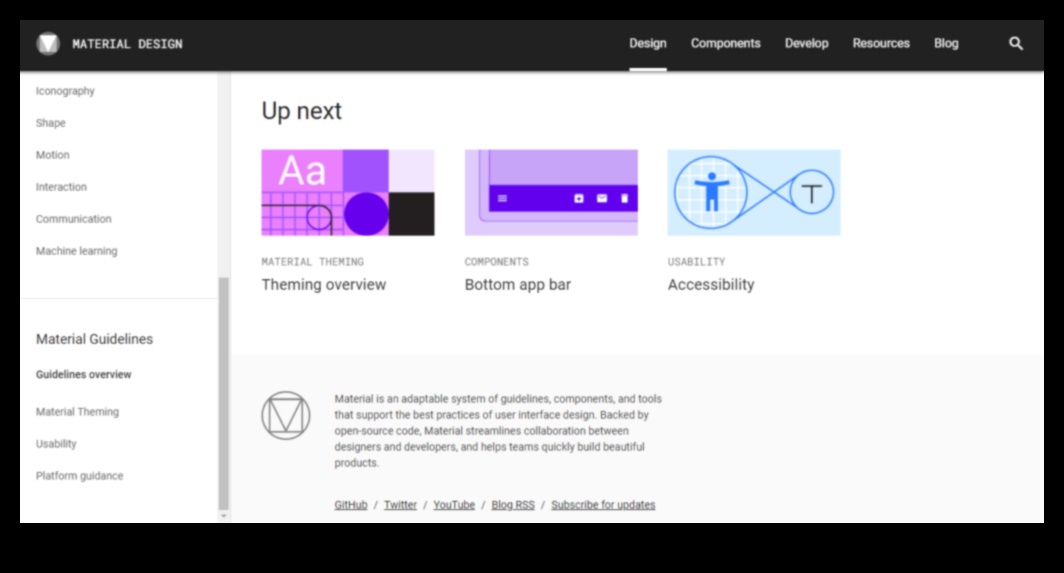1064x573 pixels.
Task: Open the Accessibility thumbnail image
Action: pos(754,193)
